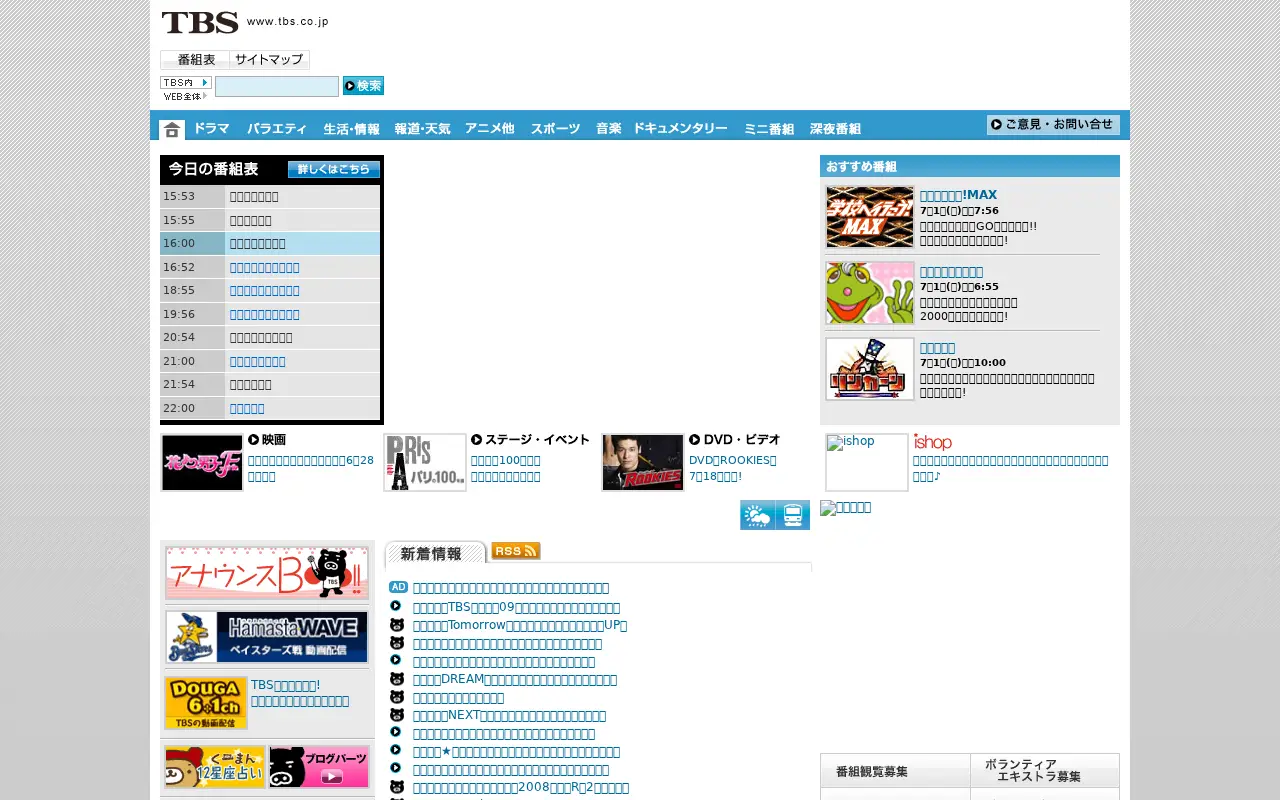The height and width of the screenshot is (800, 1280).
Task: Open the Hamasta WAVE banner
Action: [x=267, y=637]
